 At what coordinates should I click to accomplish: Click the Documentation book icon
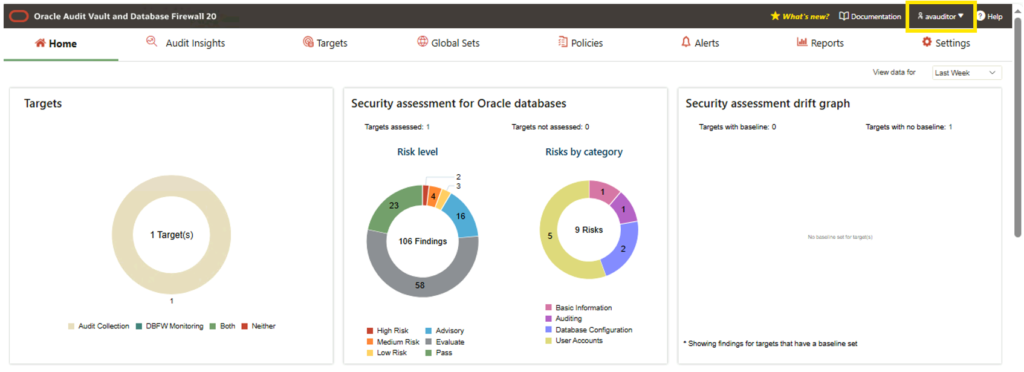click(844, 16)
